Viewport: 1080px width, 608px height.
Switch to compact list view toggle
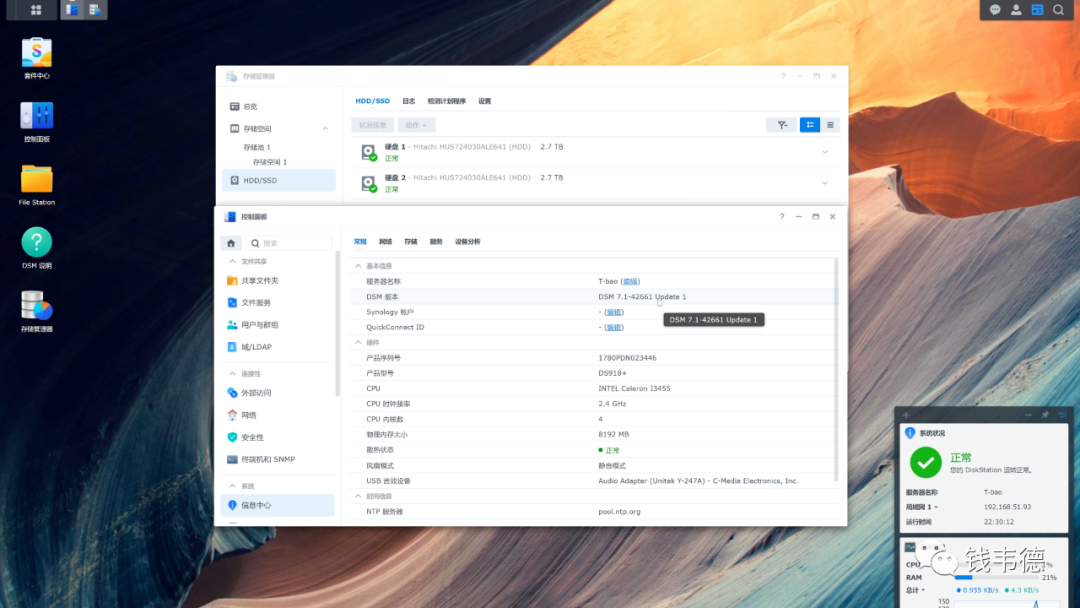[x=830, y=125]
